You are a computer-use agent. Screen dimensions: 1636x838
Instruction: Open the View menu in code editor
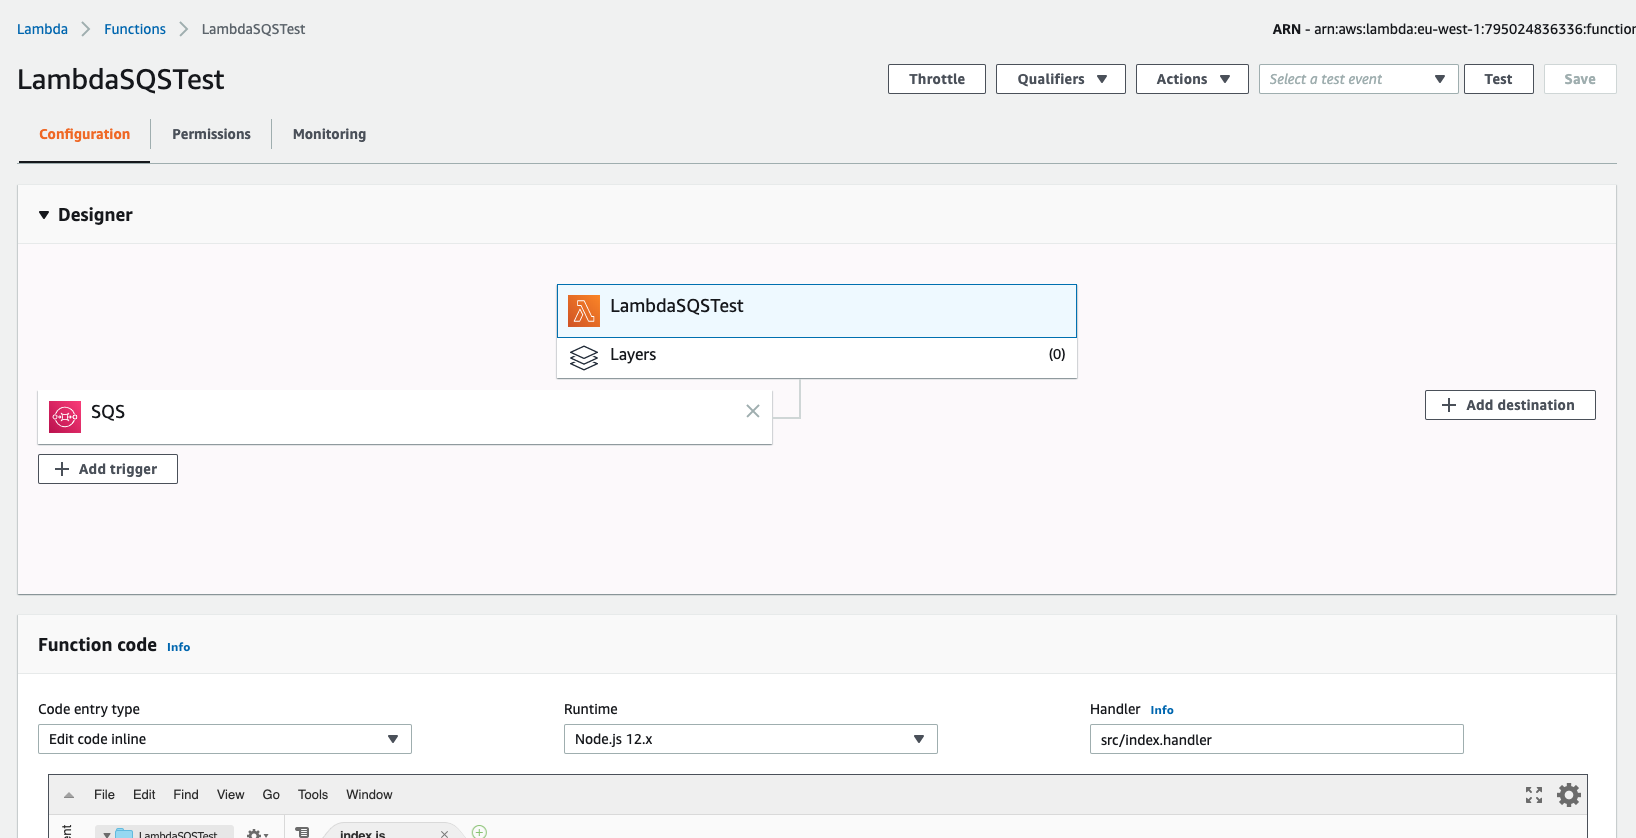[x=231, y=795]
